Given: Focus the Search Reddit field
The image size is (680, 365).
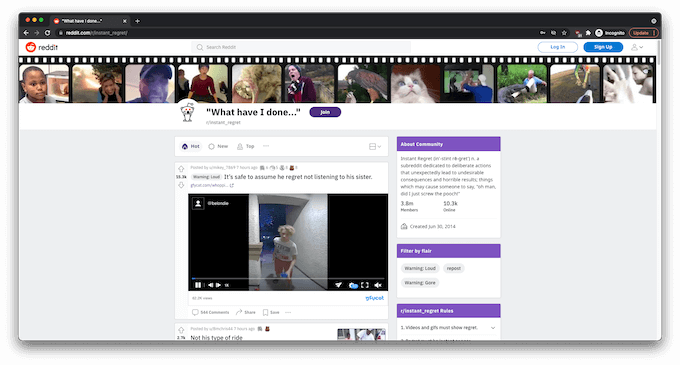Looking at the screenshot, I should point(301,47).
